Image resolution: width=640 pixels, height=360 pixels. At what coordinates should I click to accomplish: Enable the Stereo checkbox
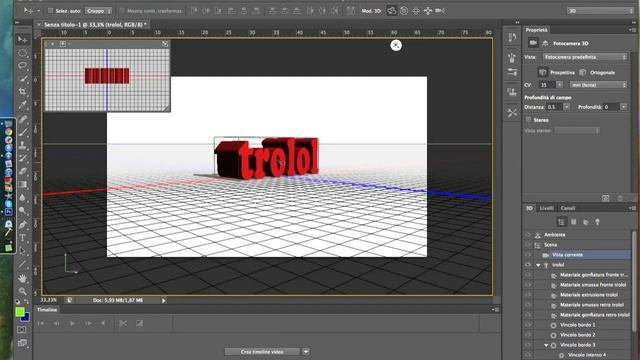click(529, 120)
